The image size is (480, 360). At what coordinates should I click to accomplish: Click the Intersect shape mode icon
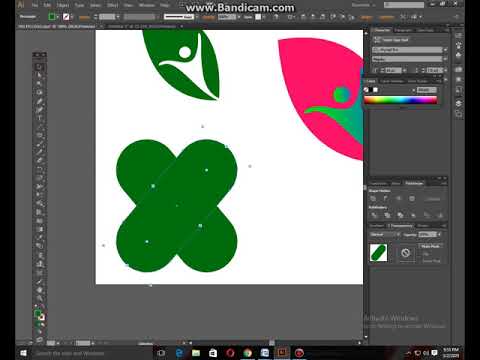tap(399, 199)
